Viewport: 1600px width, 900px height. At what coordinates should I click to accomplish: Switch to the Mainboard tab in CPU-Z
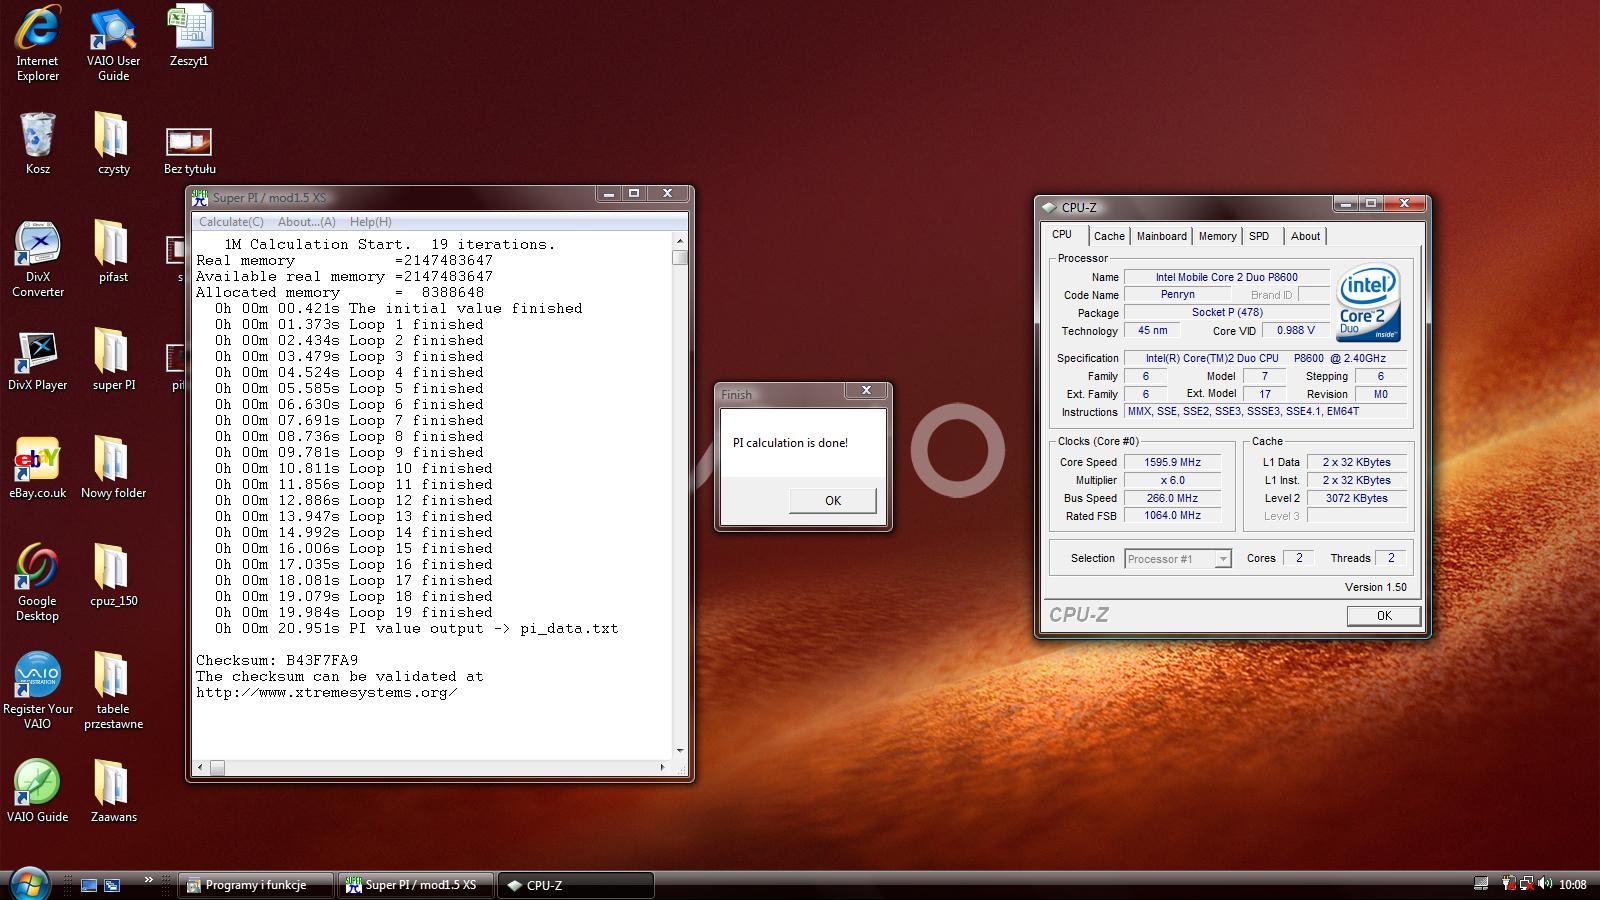coord(1161,236)
